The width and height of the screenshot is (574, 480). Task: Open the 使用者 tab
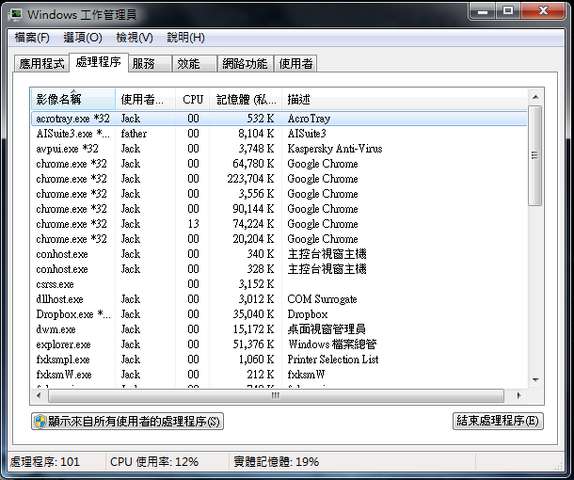point(296,63)
